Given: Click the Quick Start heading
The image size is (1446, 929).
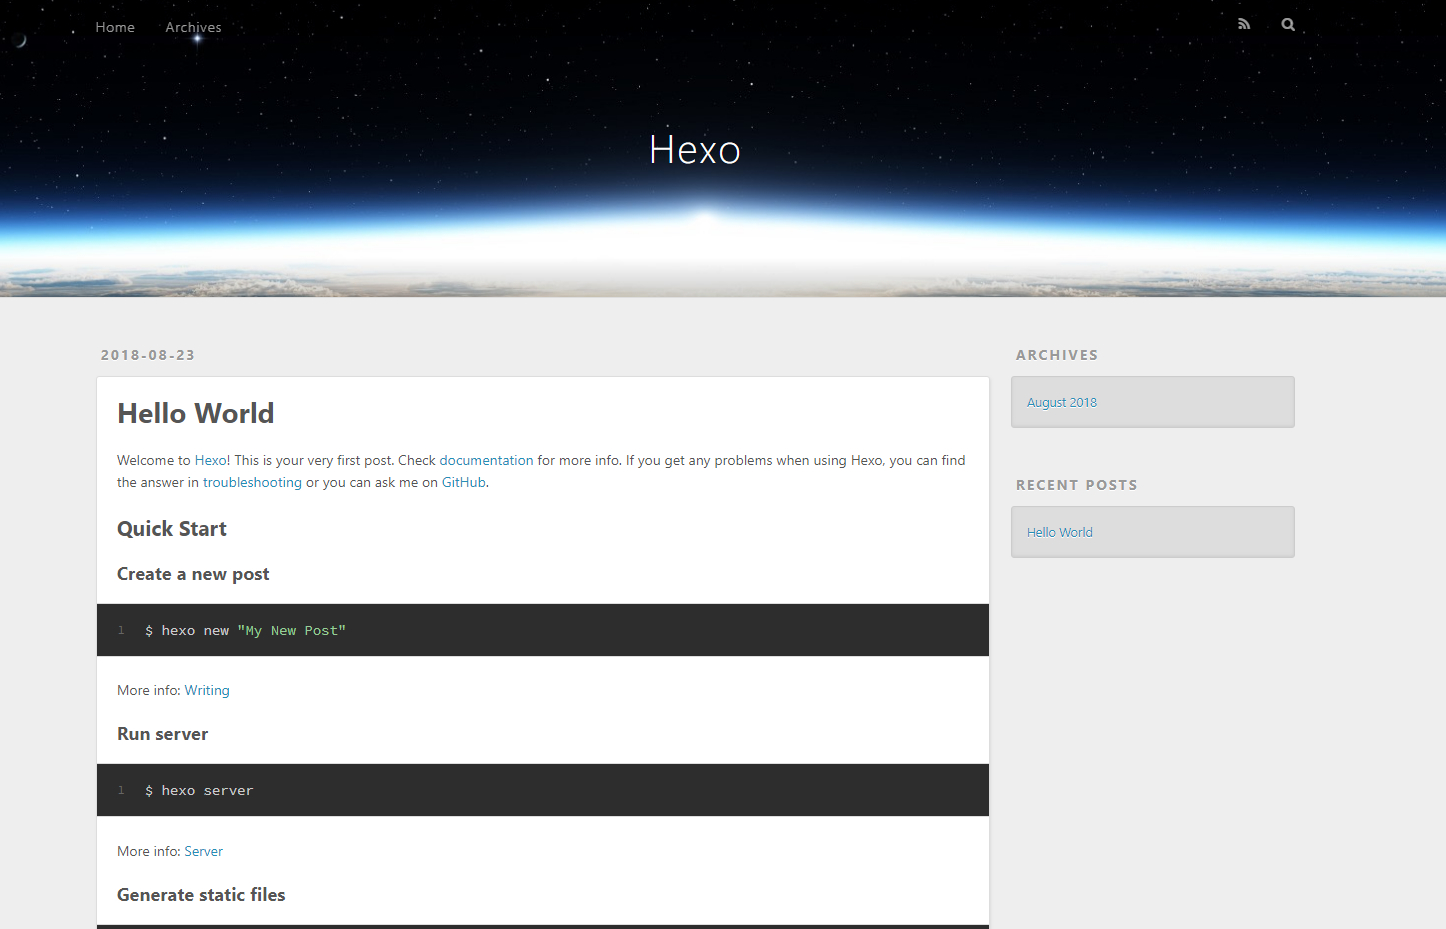Looking at the screenshot, I should (x=172, y=529).
